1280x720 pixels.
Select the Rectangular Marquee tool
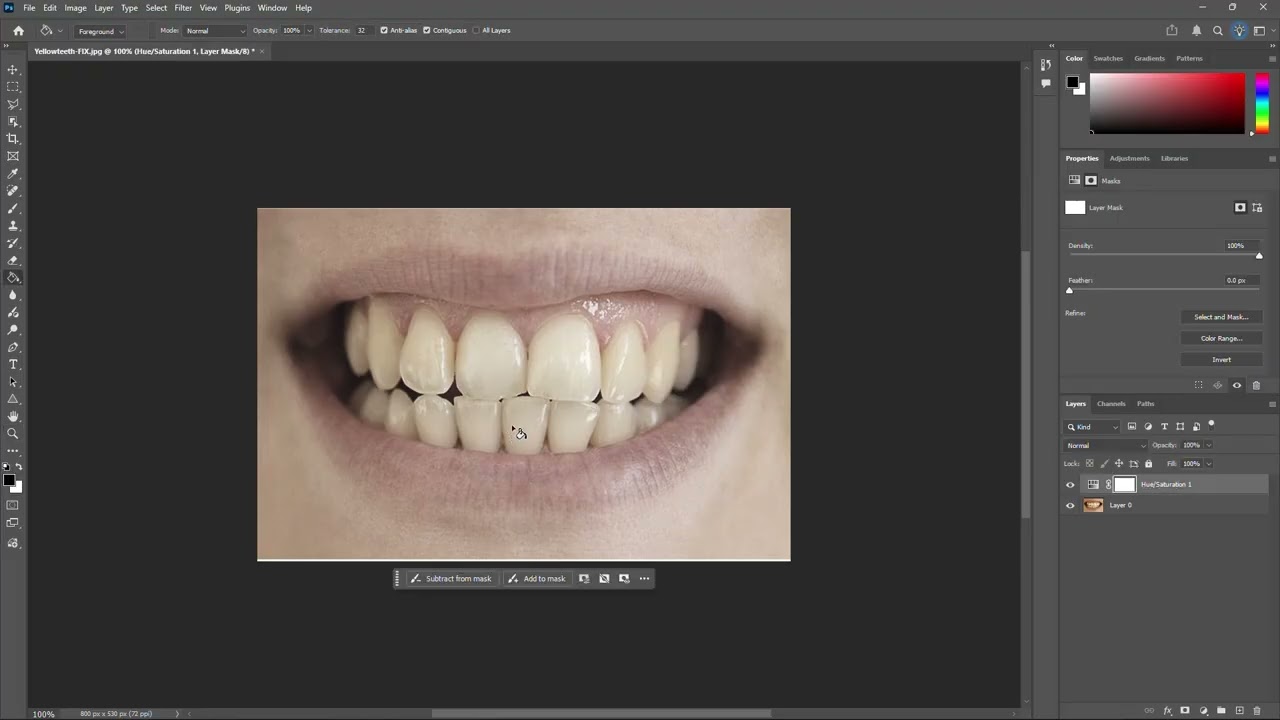tap(13, 87)
